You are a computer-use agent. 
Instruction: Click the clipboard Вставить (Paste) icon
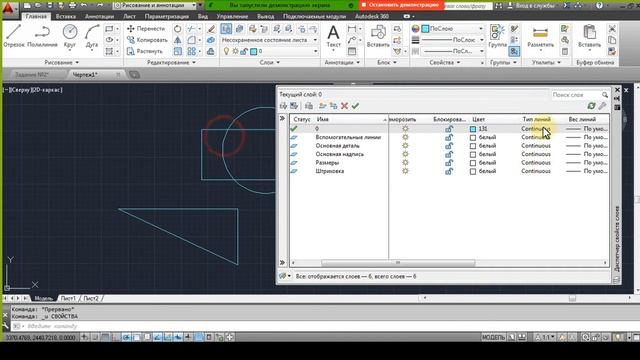pos(589,36)
